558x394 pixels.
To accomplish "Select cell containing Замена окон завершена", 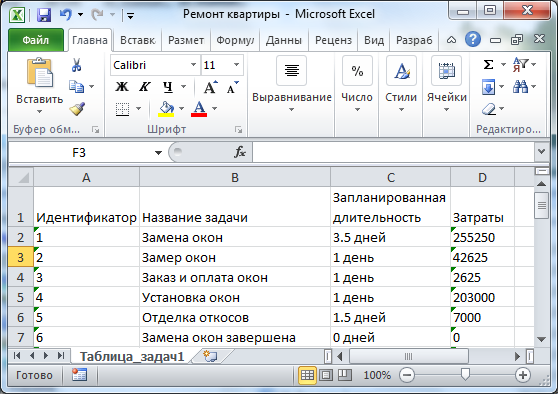I will [235, 337].
